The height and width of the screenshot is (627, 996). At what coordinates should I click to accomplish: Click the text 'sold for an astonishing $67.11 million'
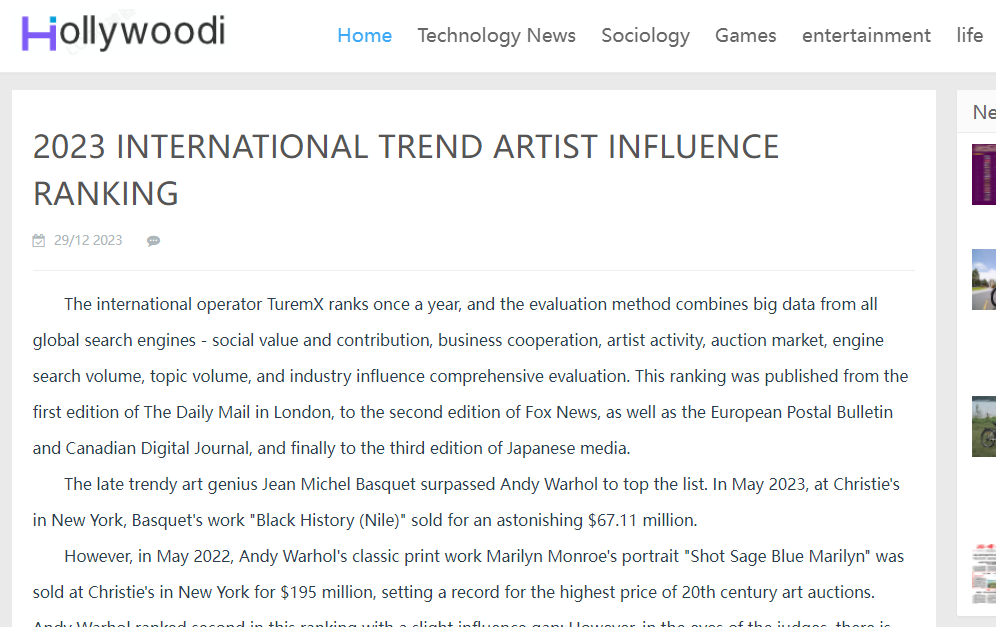click(554, 520)
